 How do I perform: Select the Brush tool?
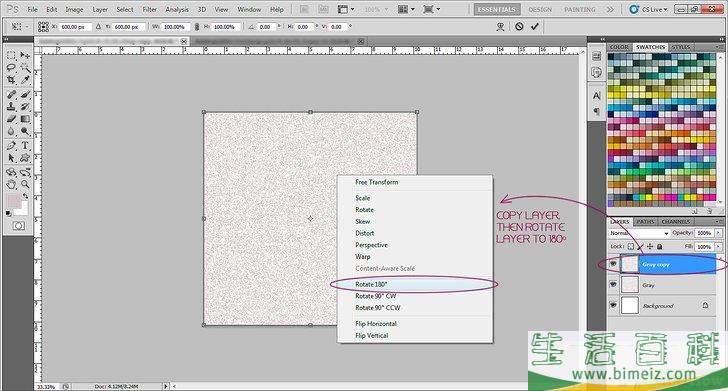[x=25, y=95]
